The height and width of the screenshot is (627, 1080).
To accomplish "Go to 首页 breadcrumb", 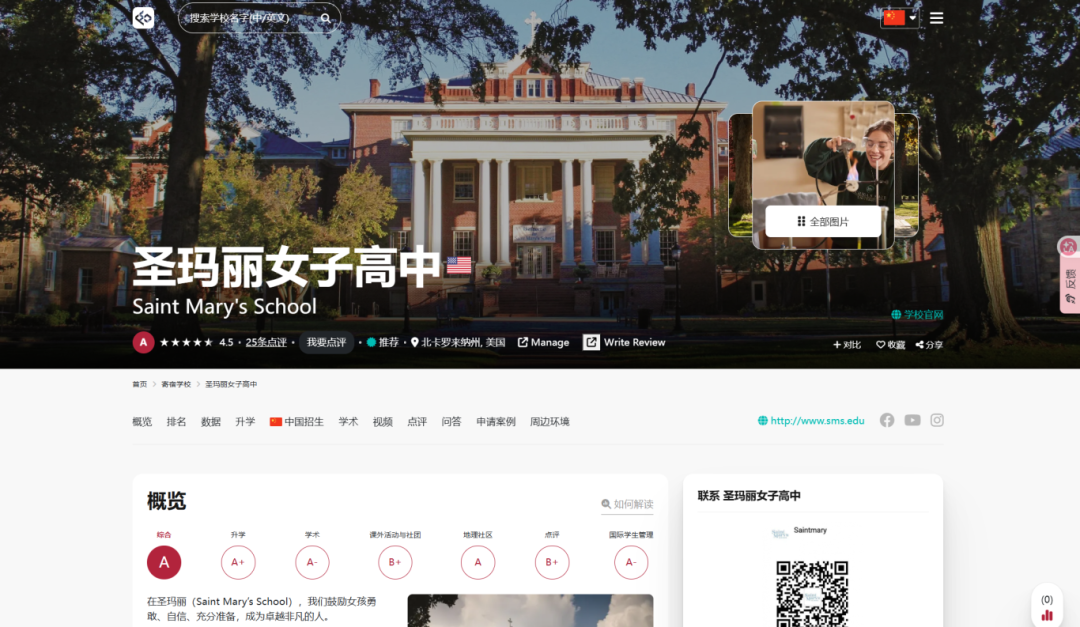I will click(140, 384).
